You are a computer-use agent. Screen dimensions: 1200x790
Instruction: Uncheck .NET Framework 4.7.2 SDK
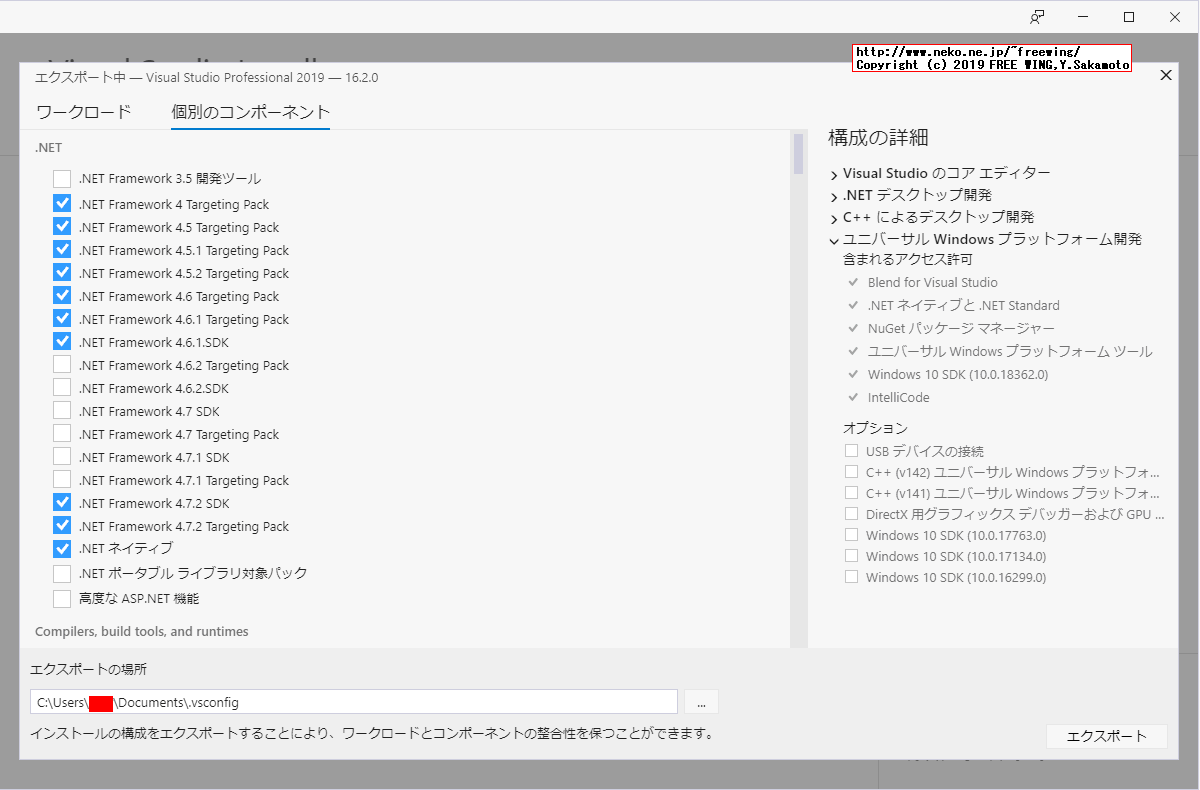click(62, 503)
